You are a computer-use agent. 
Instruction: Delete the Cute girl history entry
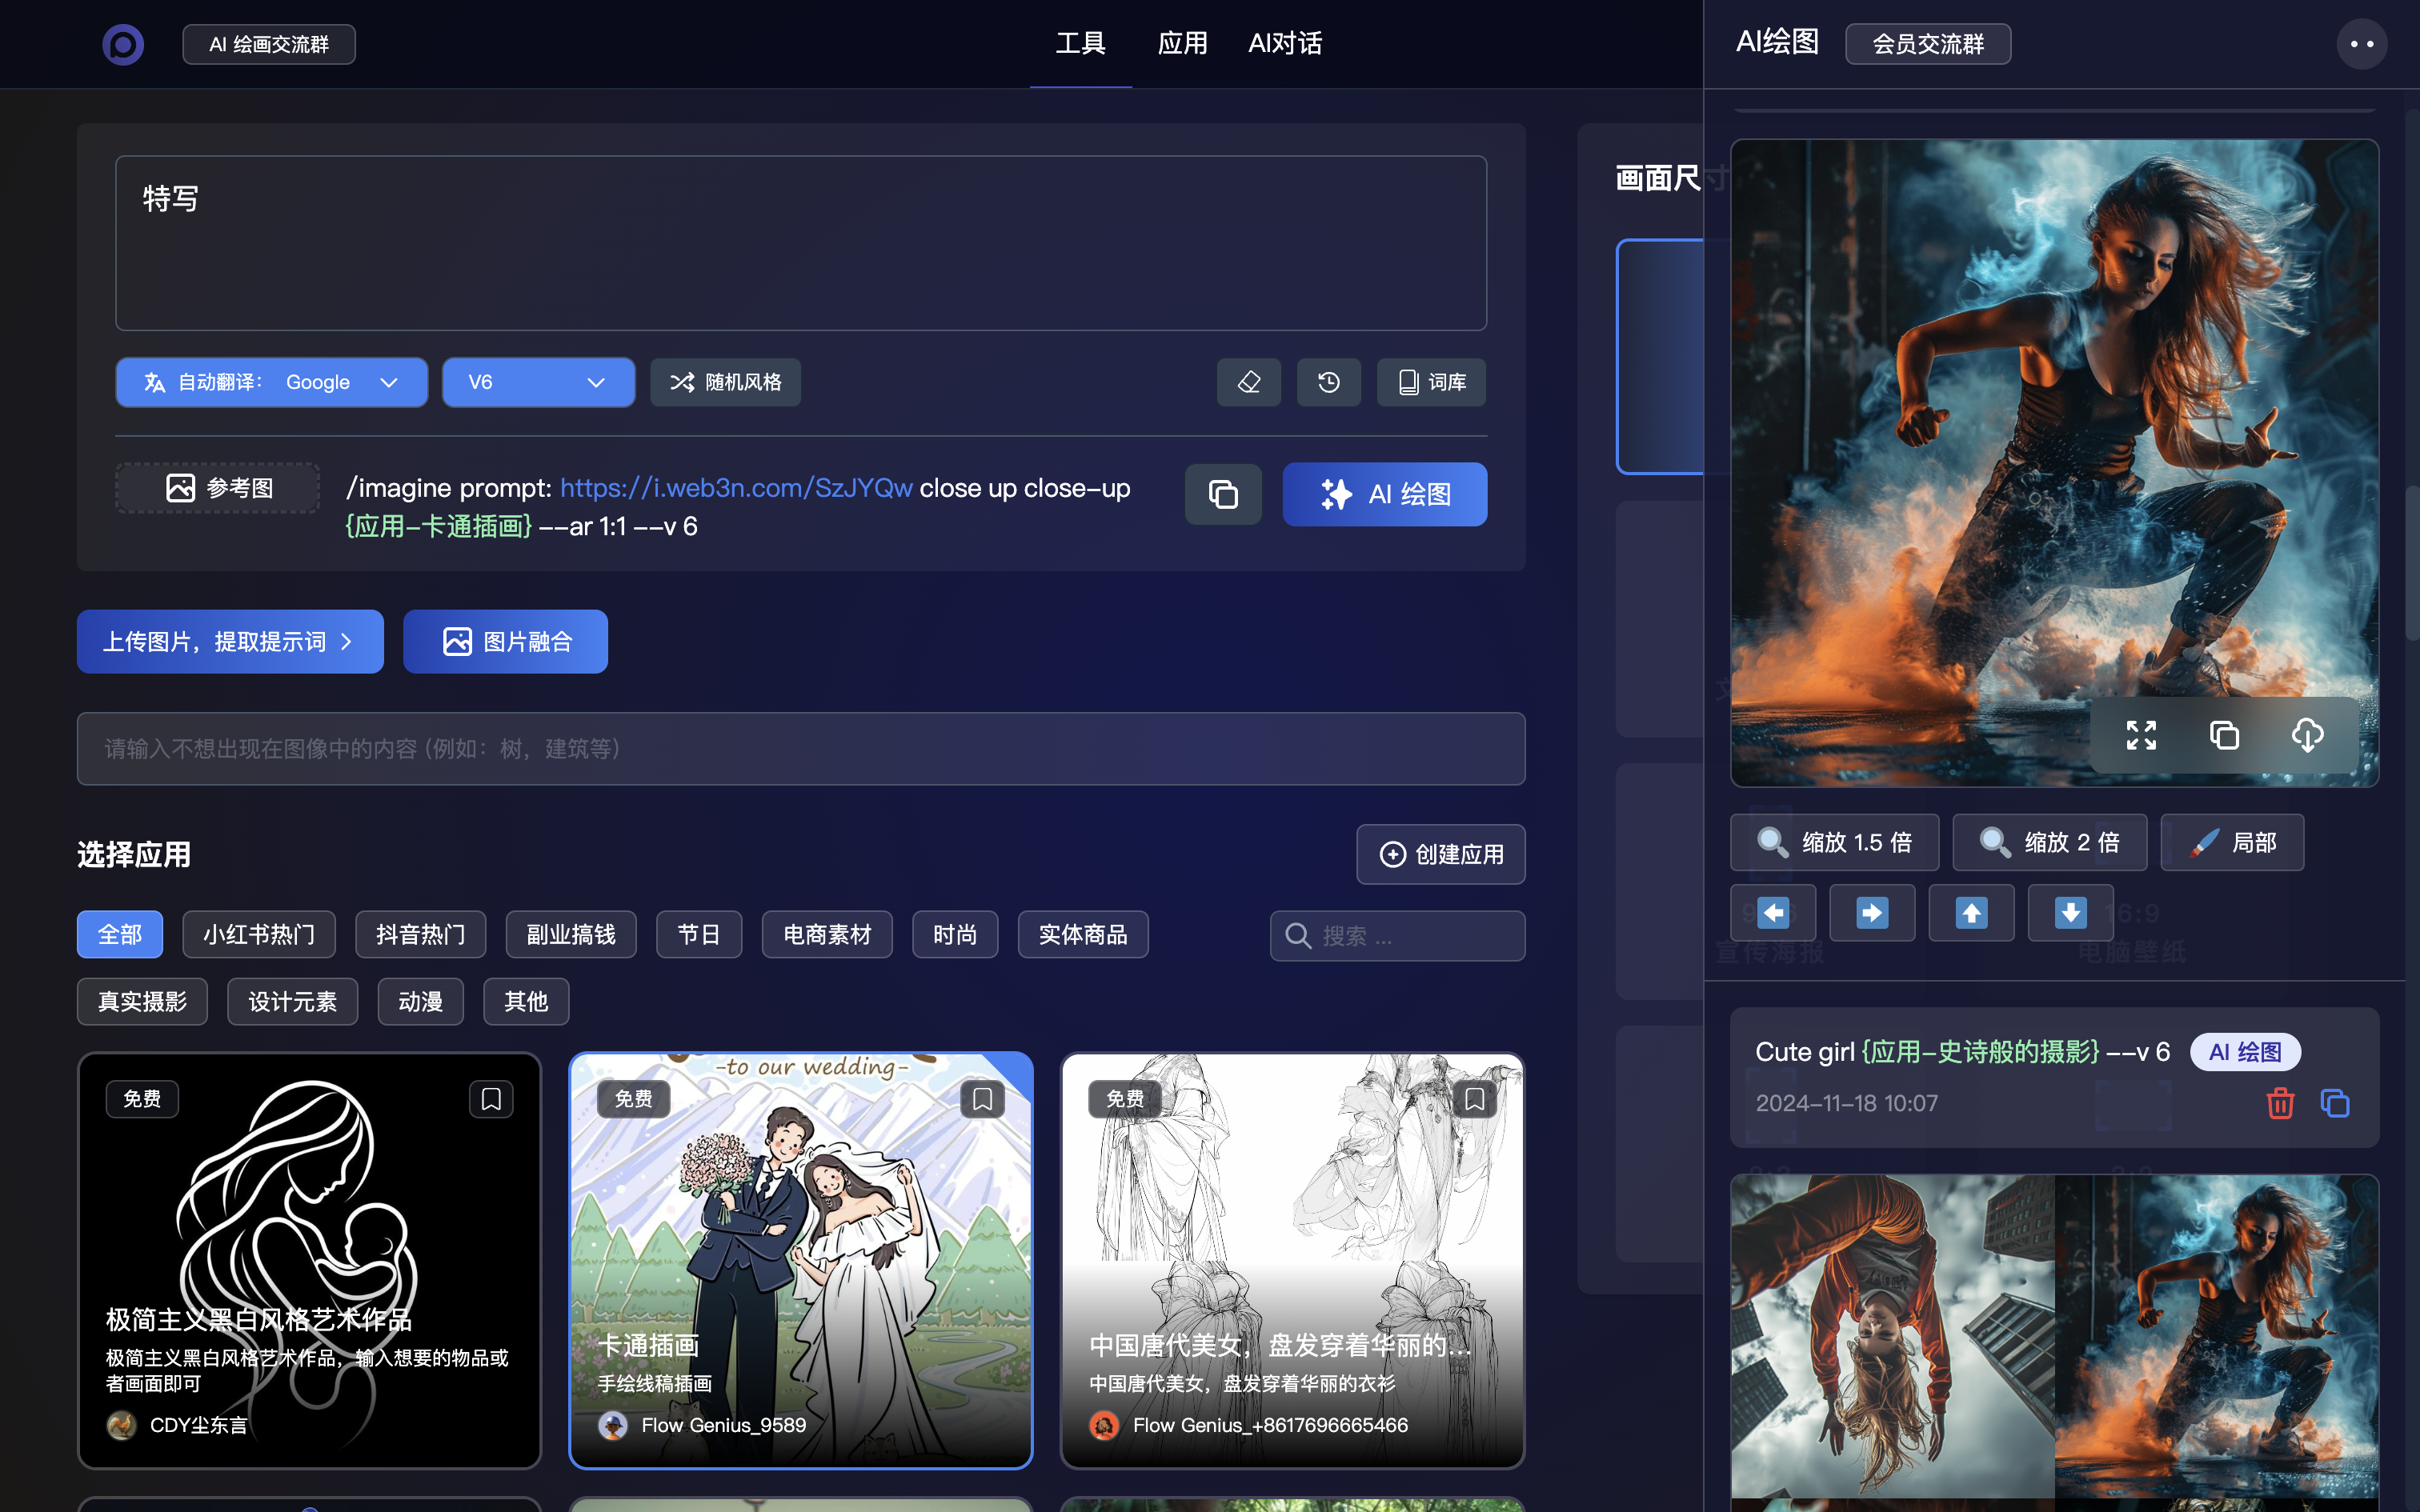[2280, 1103]
